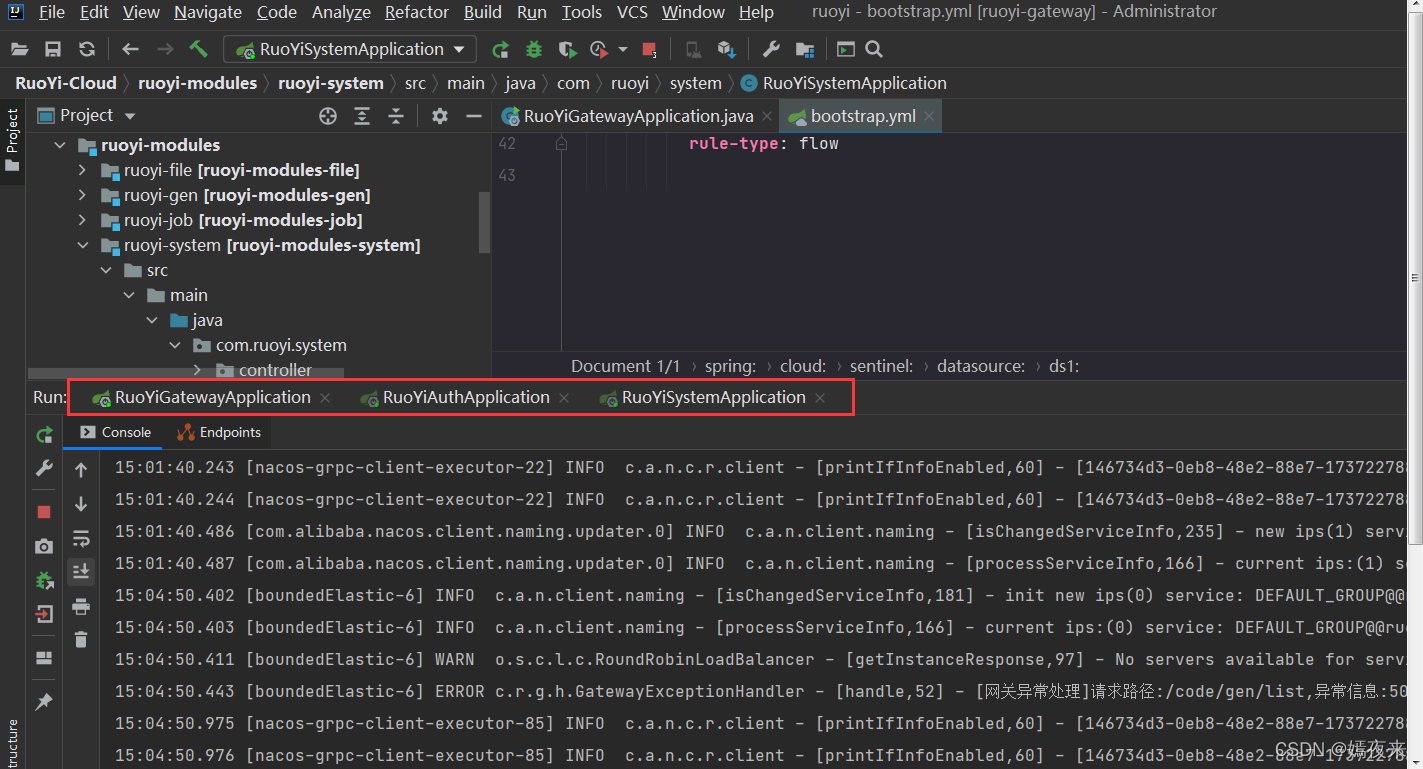
Task: Open the Project Structure toolbar icon
Action: (x=805, y=49)
